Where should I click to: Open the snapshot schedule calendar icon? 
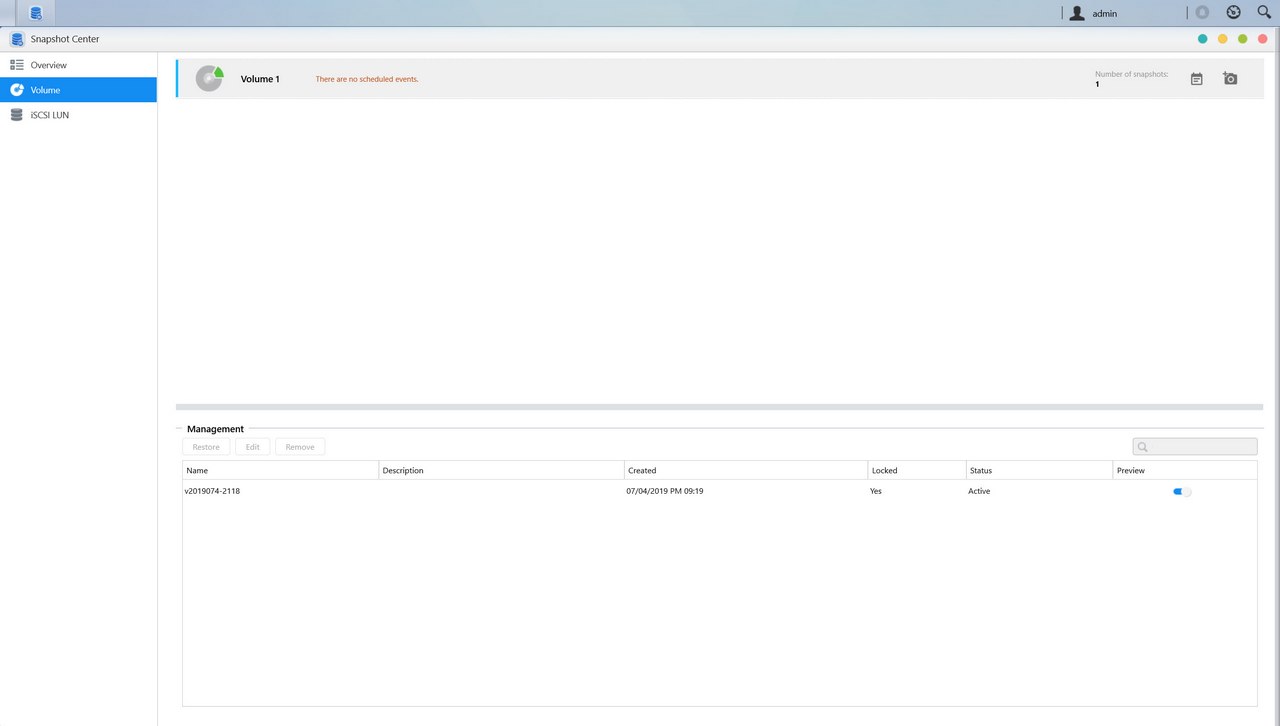[x=1196, y=79]
